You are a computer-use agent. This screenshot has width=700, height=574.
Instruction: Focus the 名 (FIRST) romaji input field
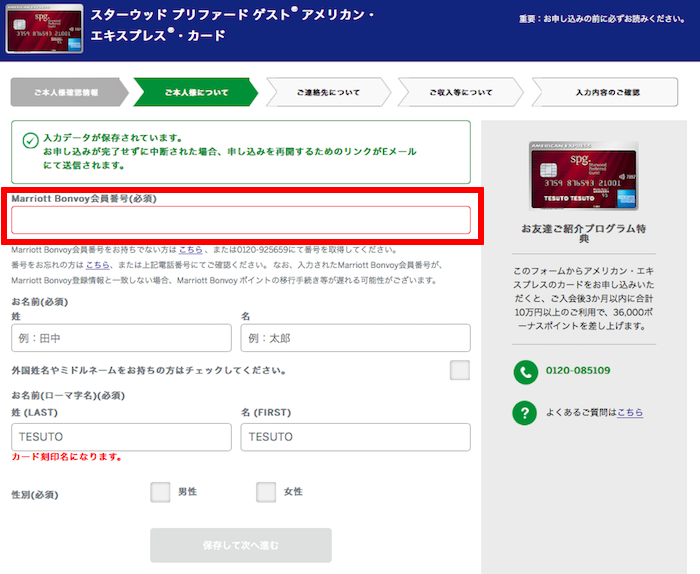pyautogui.click(x=355, y=437)
